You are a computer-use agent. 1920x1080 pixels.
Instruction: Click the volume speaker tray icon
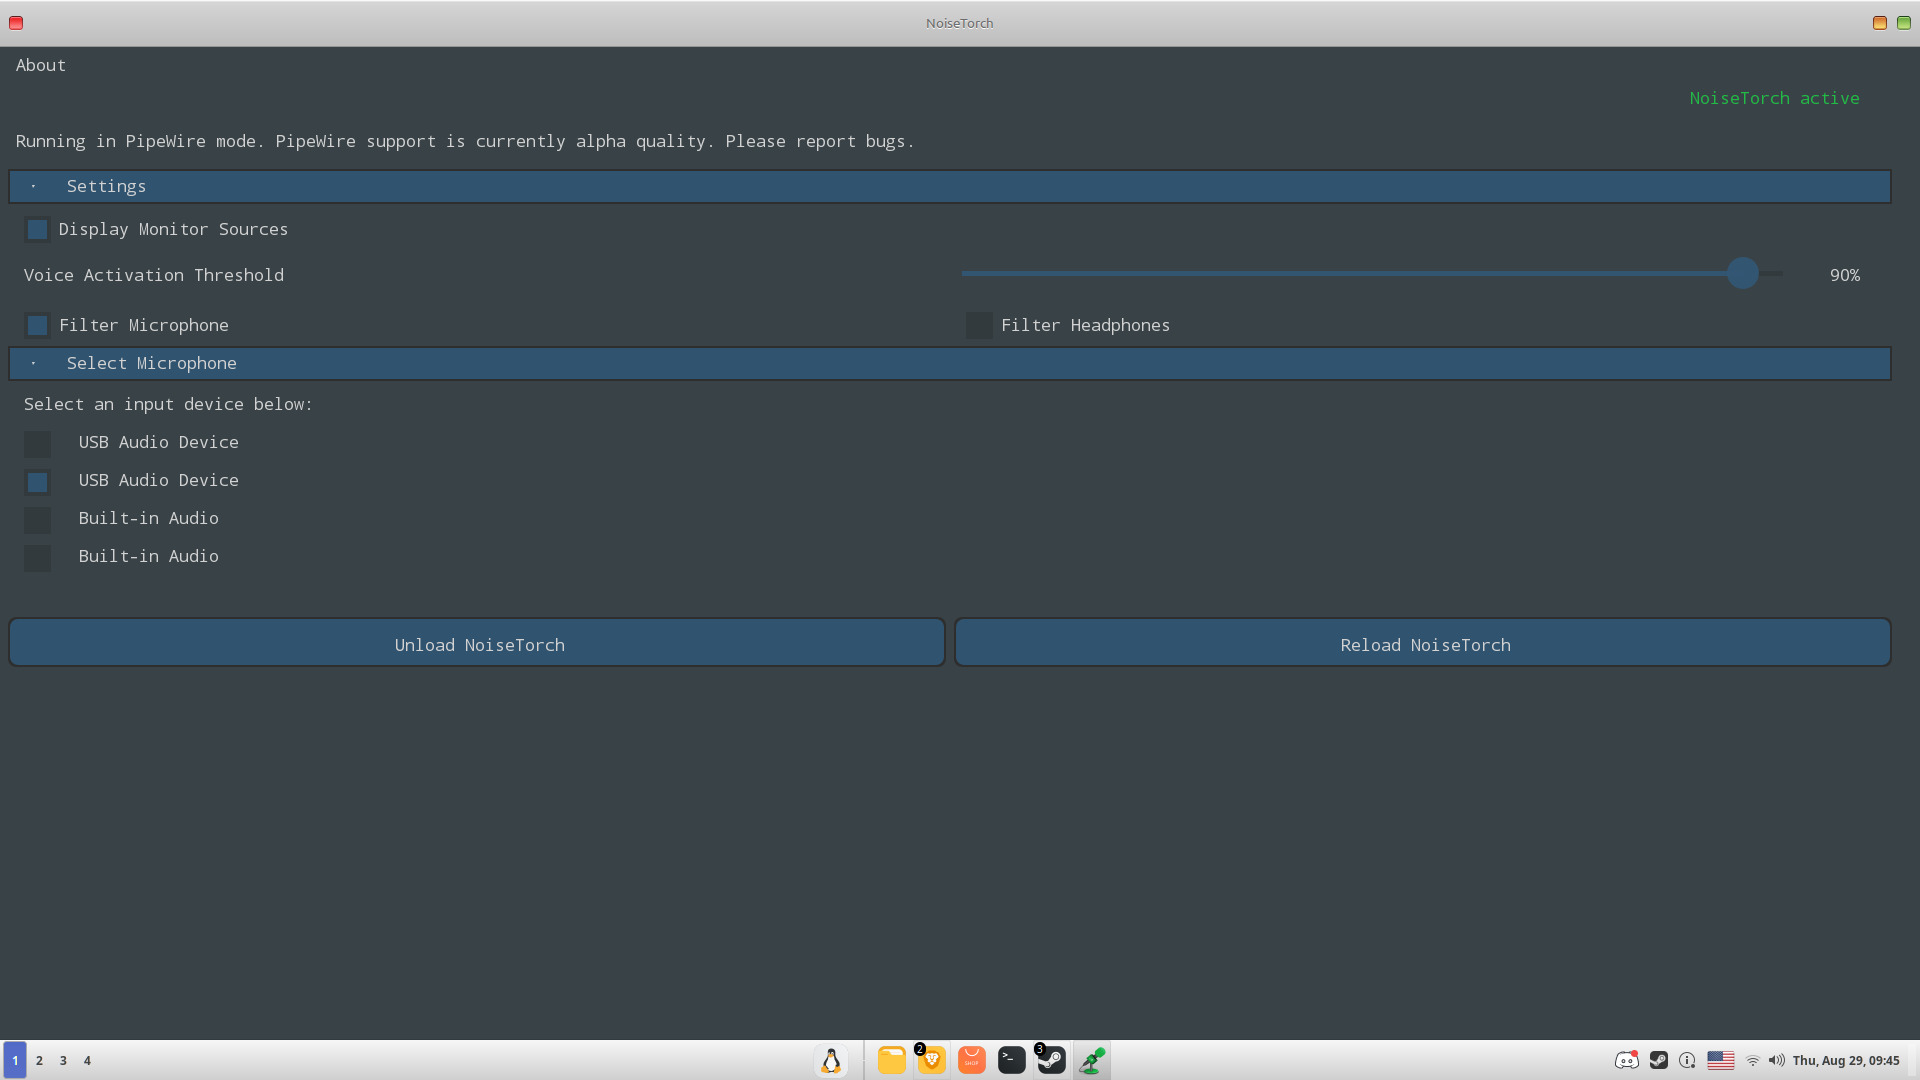click(1776, 1060)
